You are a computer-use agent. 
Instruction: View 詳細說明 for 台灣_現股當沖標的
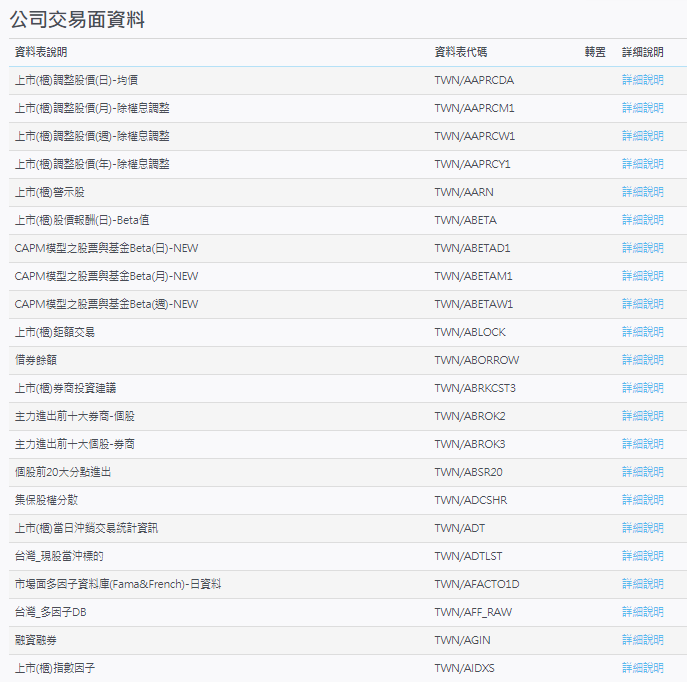click(642, 556)
